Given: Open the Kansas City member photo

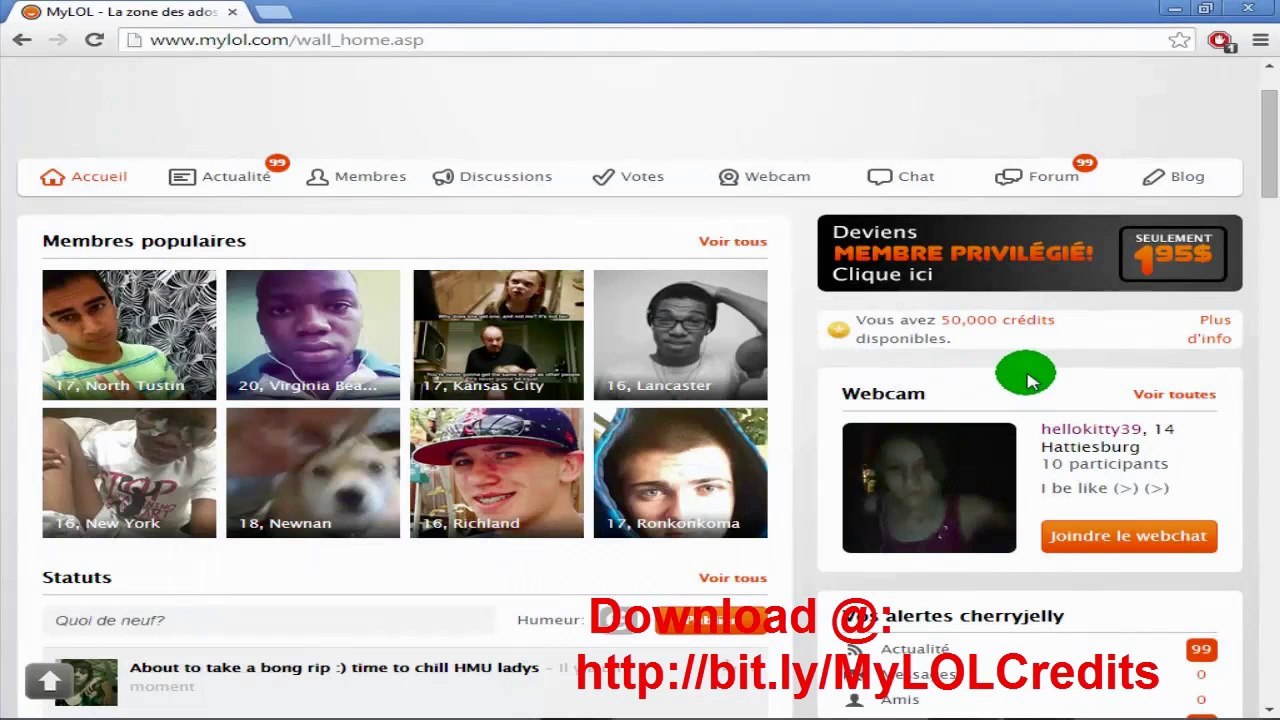Looking at the screenshot, I should point(497,335).
